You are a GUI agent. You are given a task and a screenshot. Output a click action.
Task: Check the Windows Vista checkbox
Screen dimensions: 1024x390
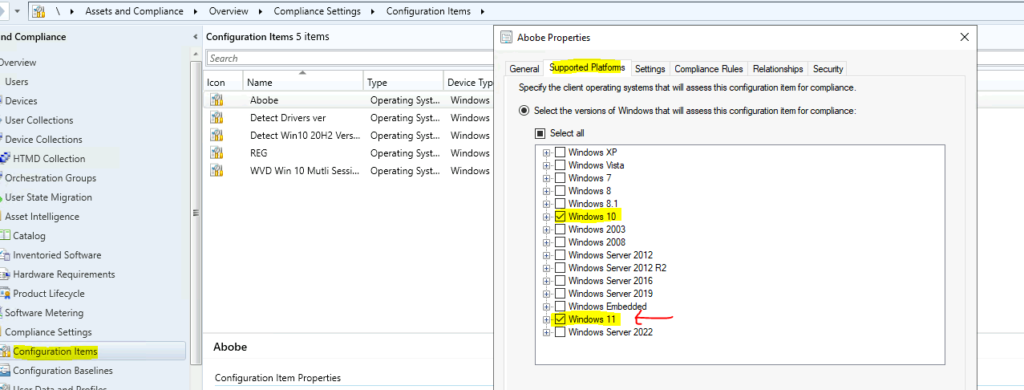point(560,165)
